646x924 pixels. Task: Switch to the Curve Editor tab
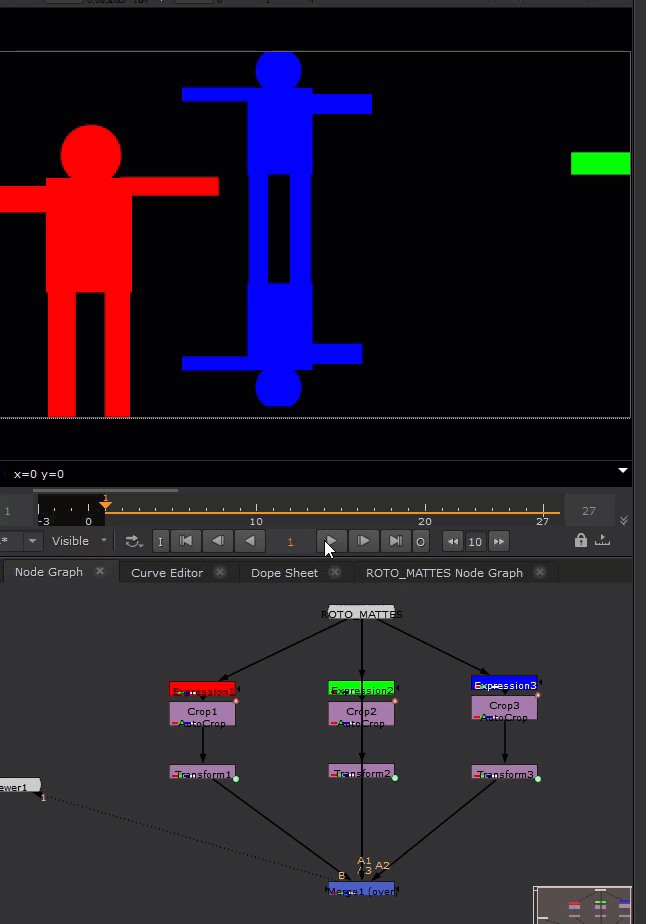[x=167, y=573]
